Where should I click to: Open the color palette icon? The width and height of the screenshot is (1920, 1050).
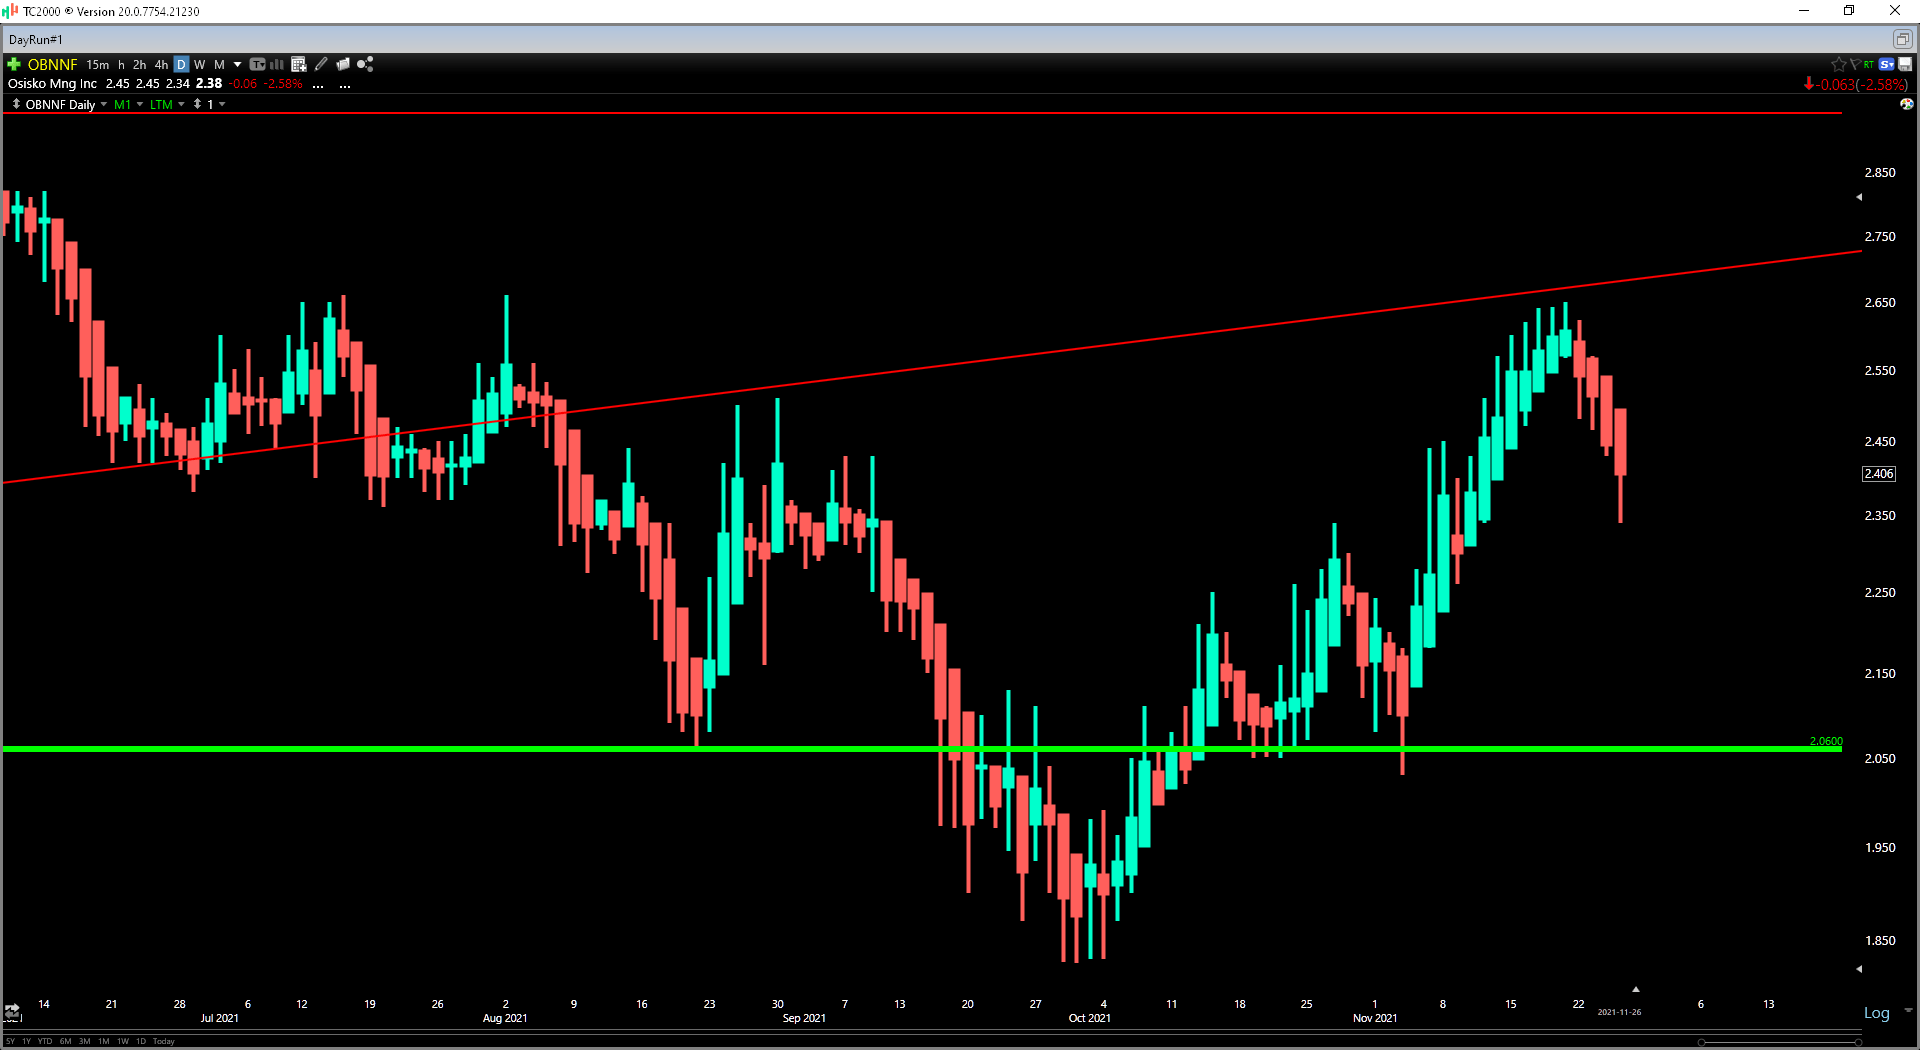point(1907,104)
